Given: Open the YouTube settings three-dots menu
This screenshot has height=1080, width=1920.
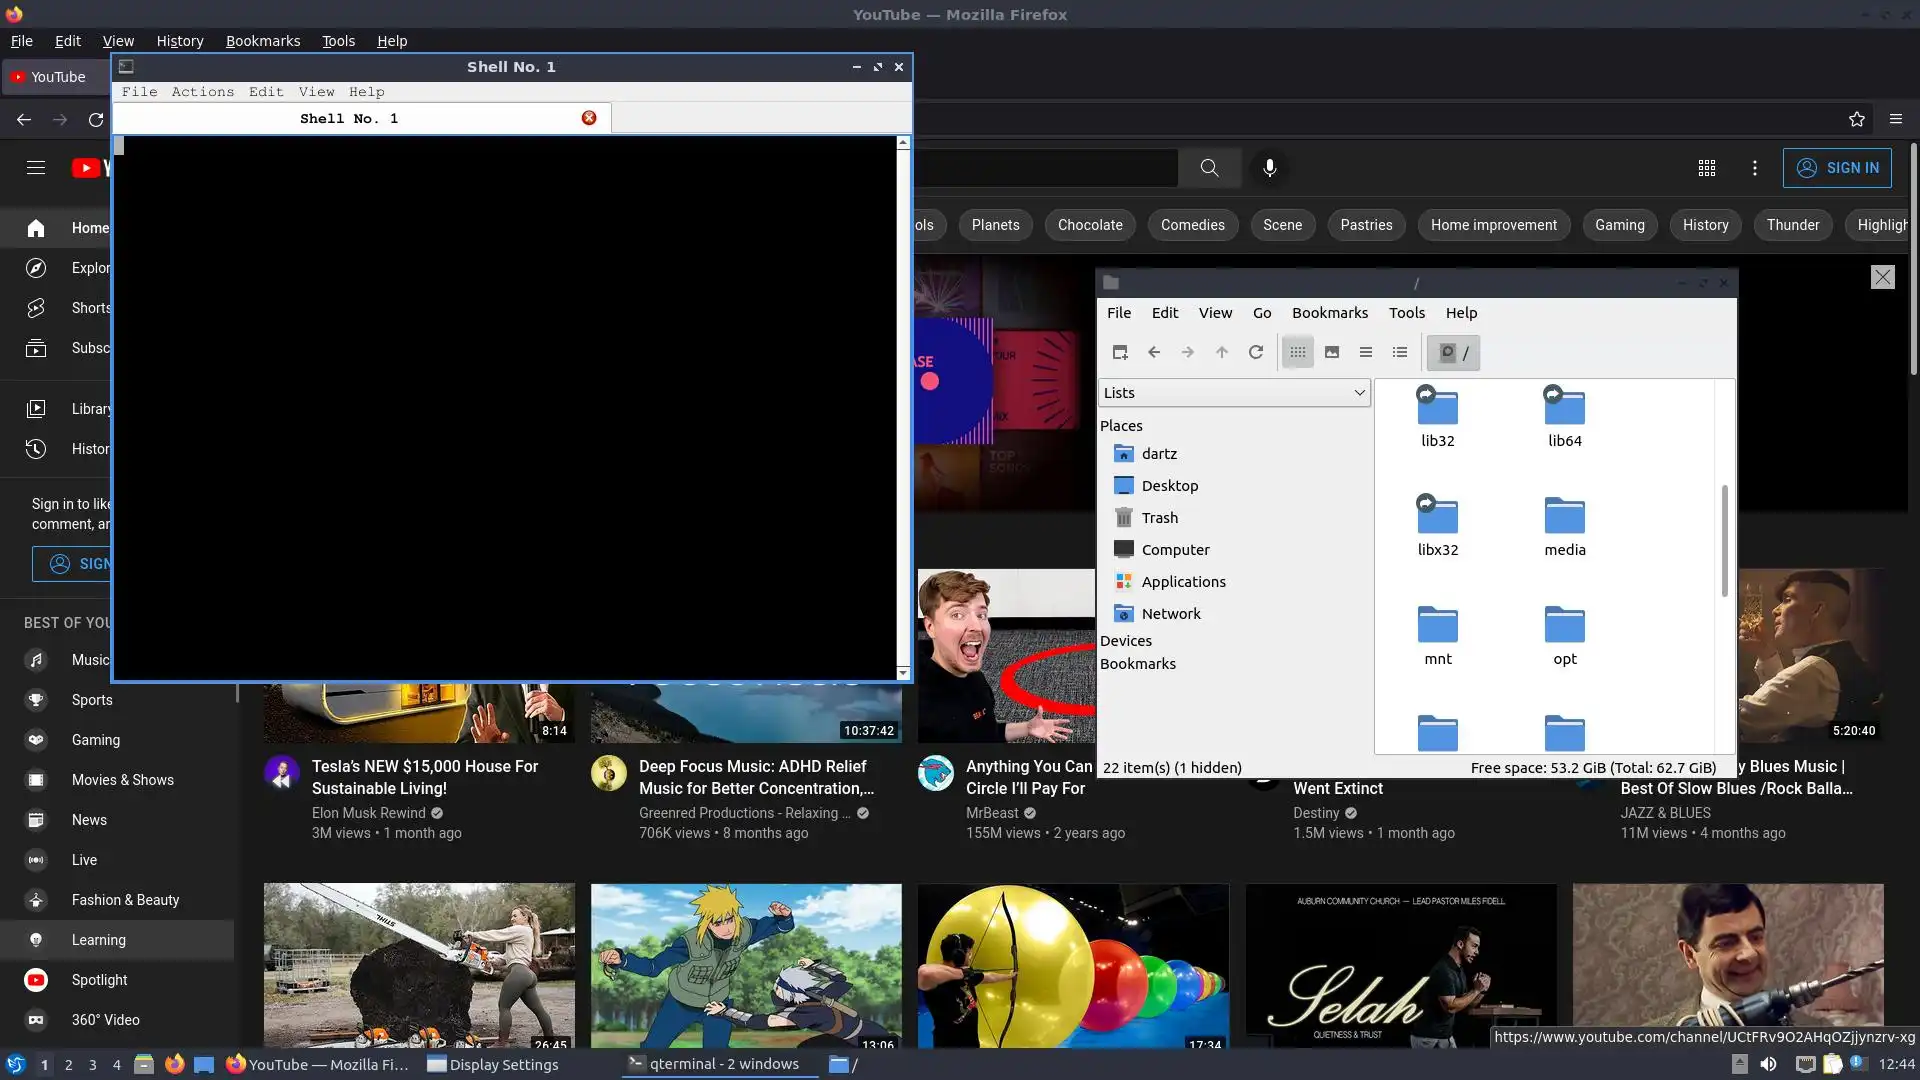Looking at the screenshot, I should pyautogui.click(x=1754, y=168).
